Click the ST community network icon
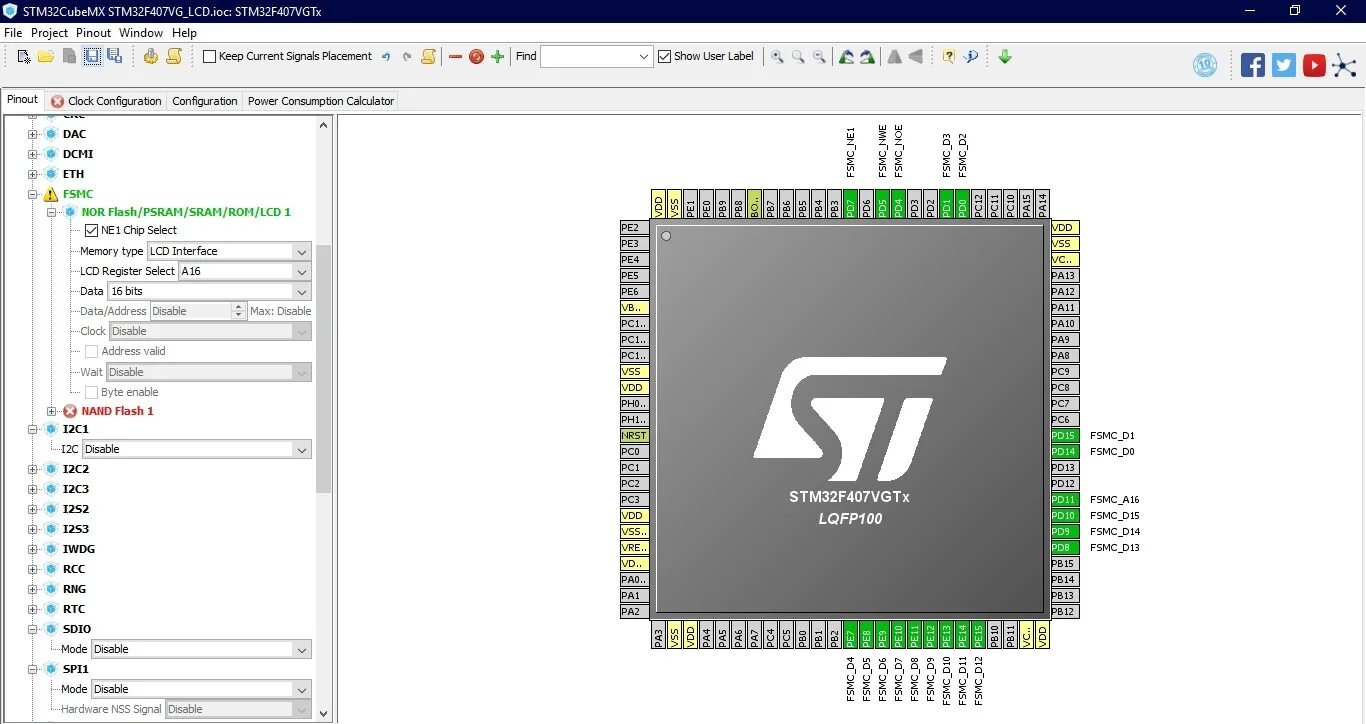Screen dimensions: 1366x724 [x=1345, y=66]
